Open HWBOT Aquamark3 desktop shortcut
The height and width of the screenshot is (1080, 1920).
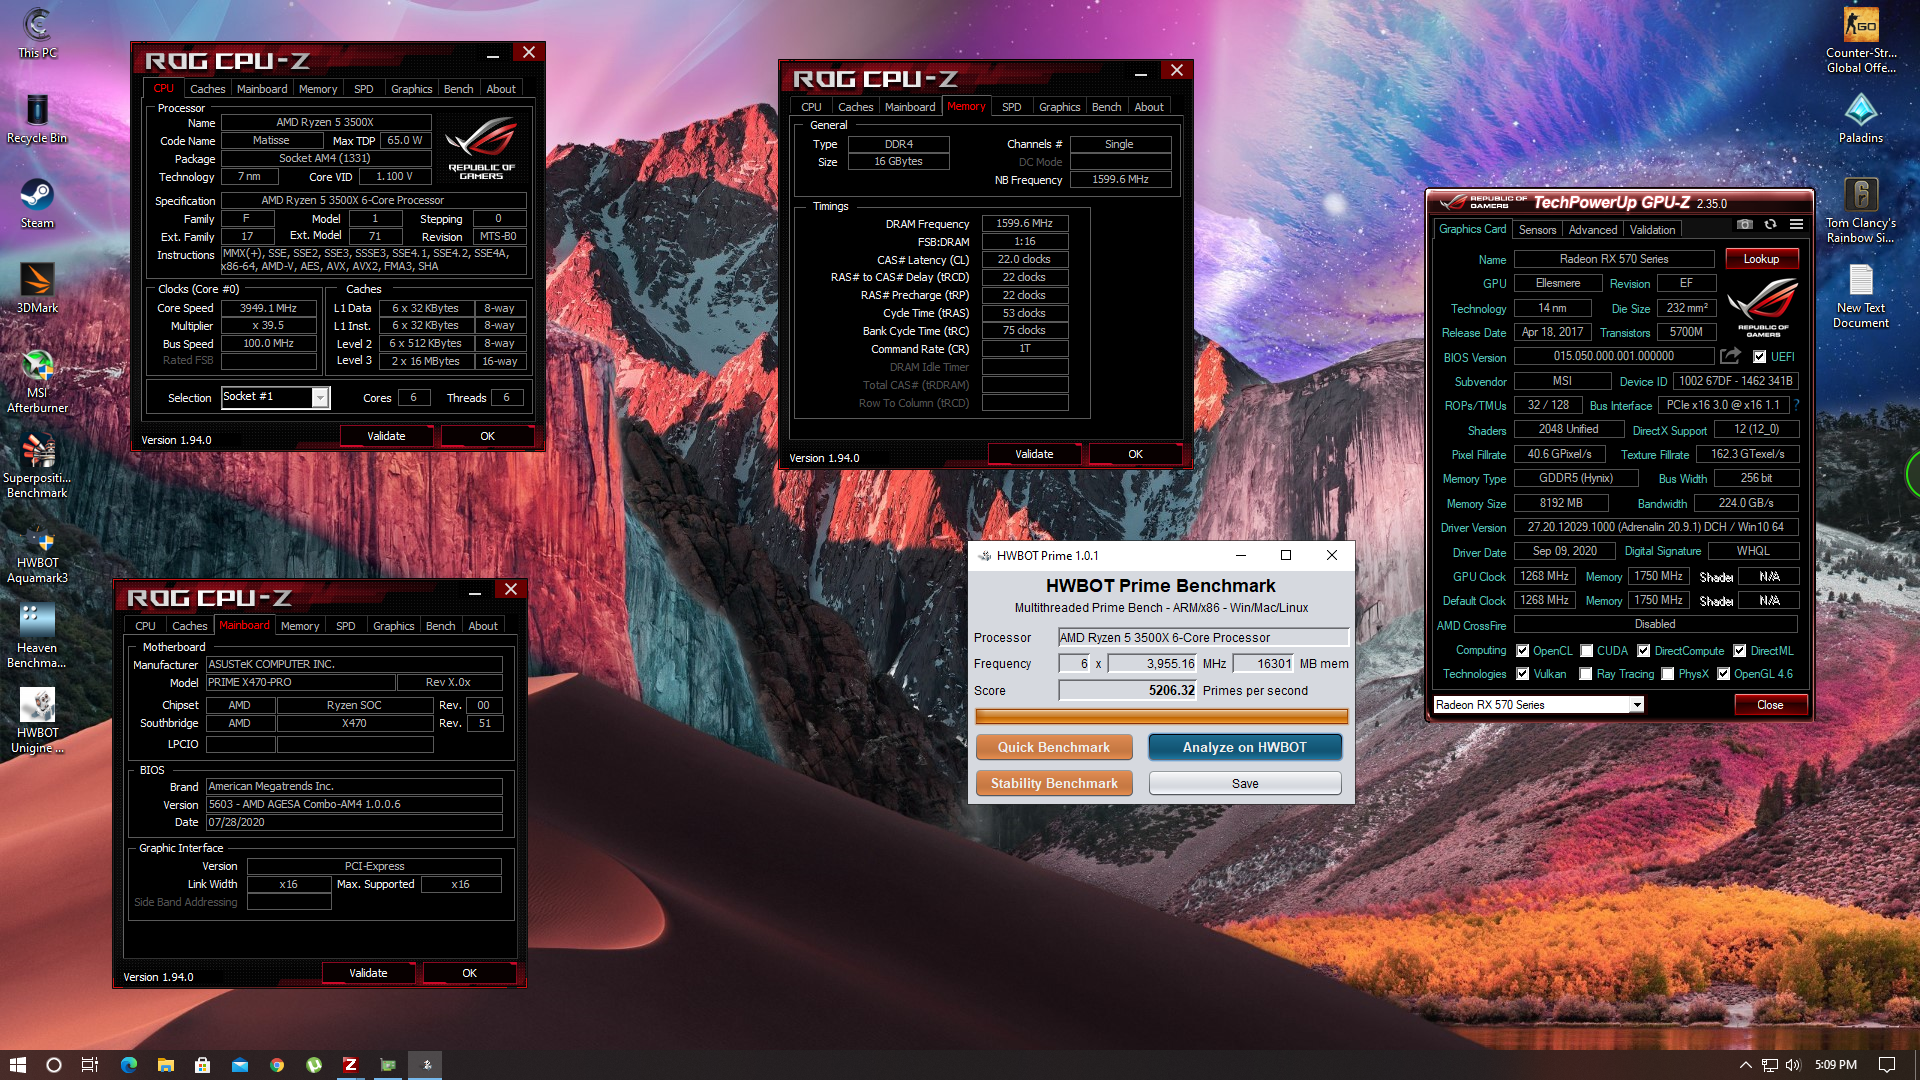point(37,552)
